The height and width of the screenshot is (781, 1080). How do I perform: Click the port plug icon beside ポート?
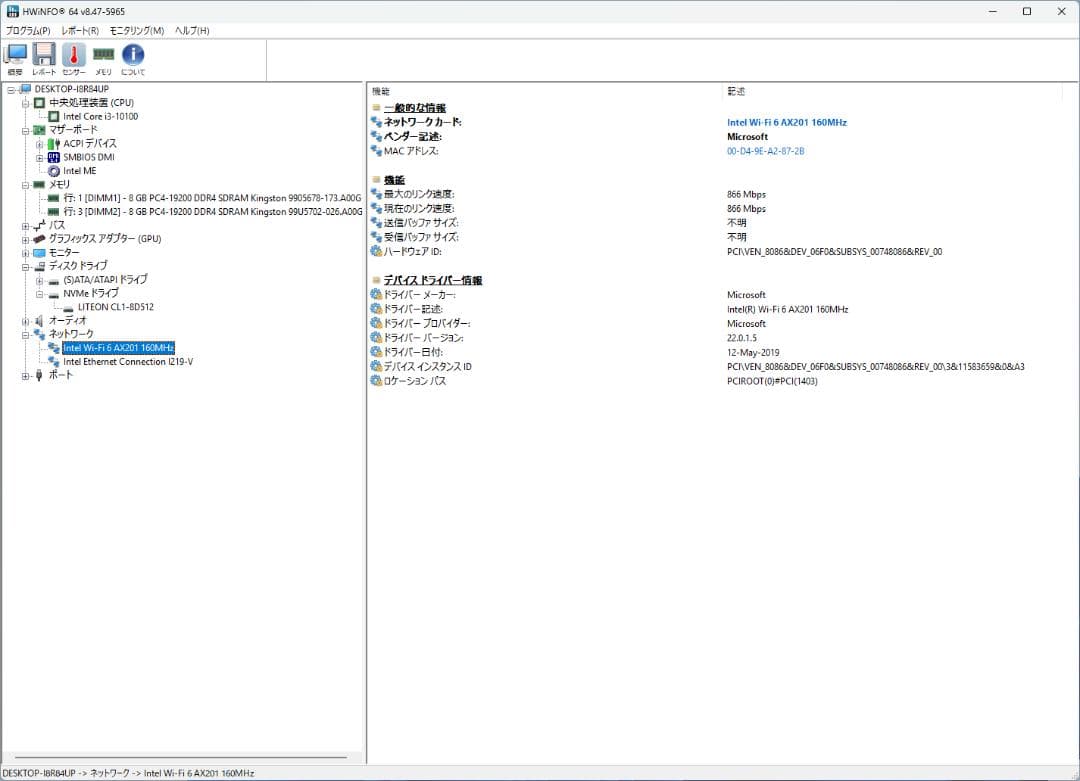[x=39, y=375]
